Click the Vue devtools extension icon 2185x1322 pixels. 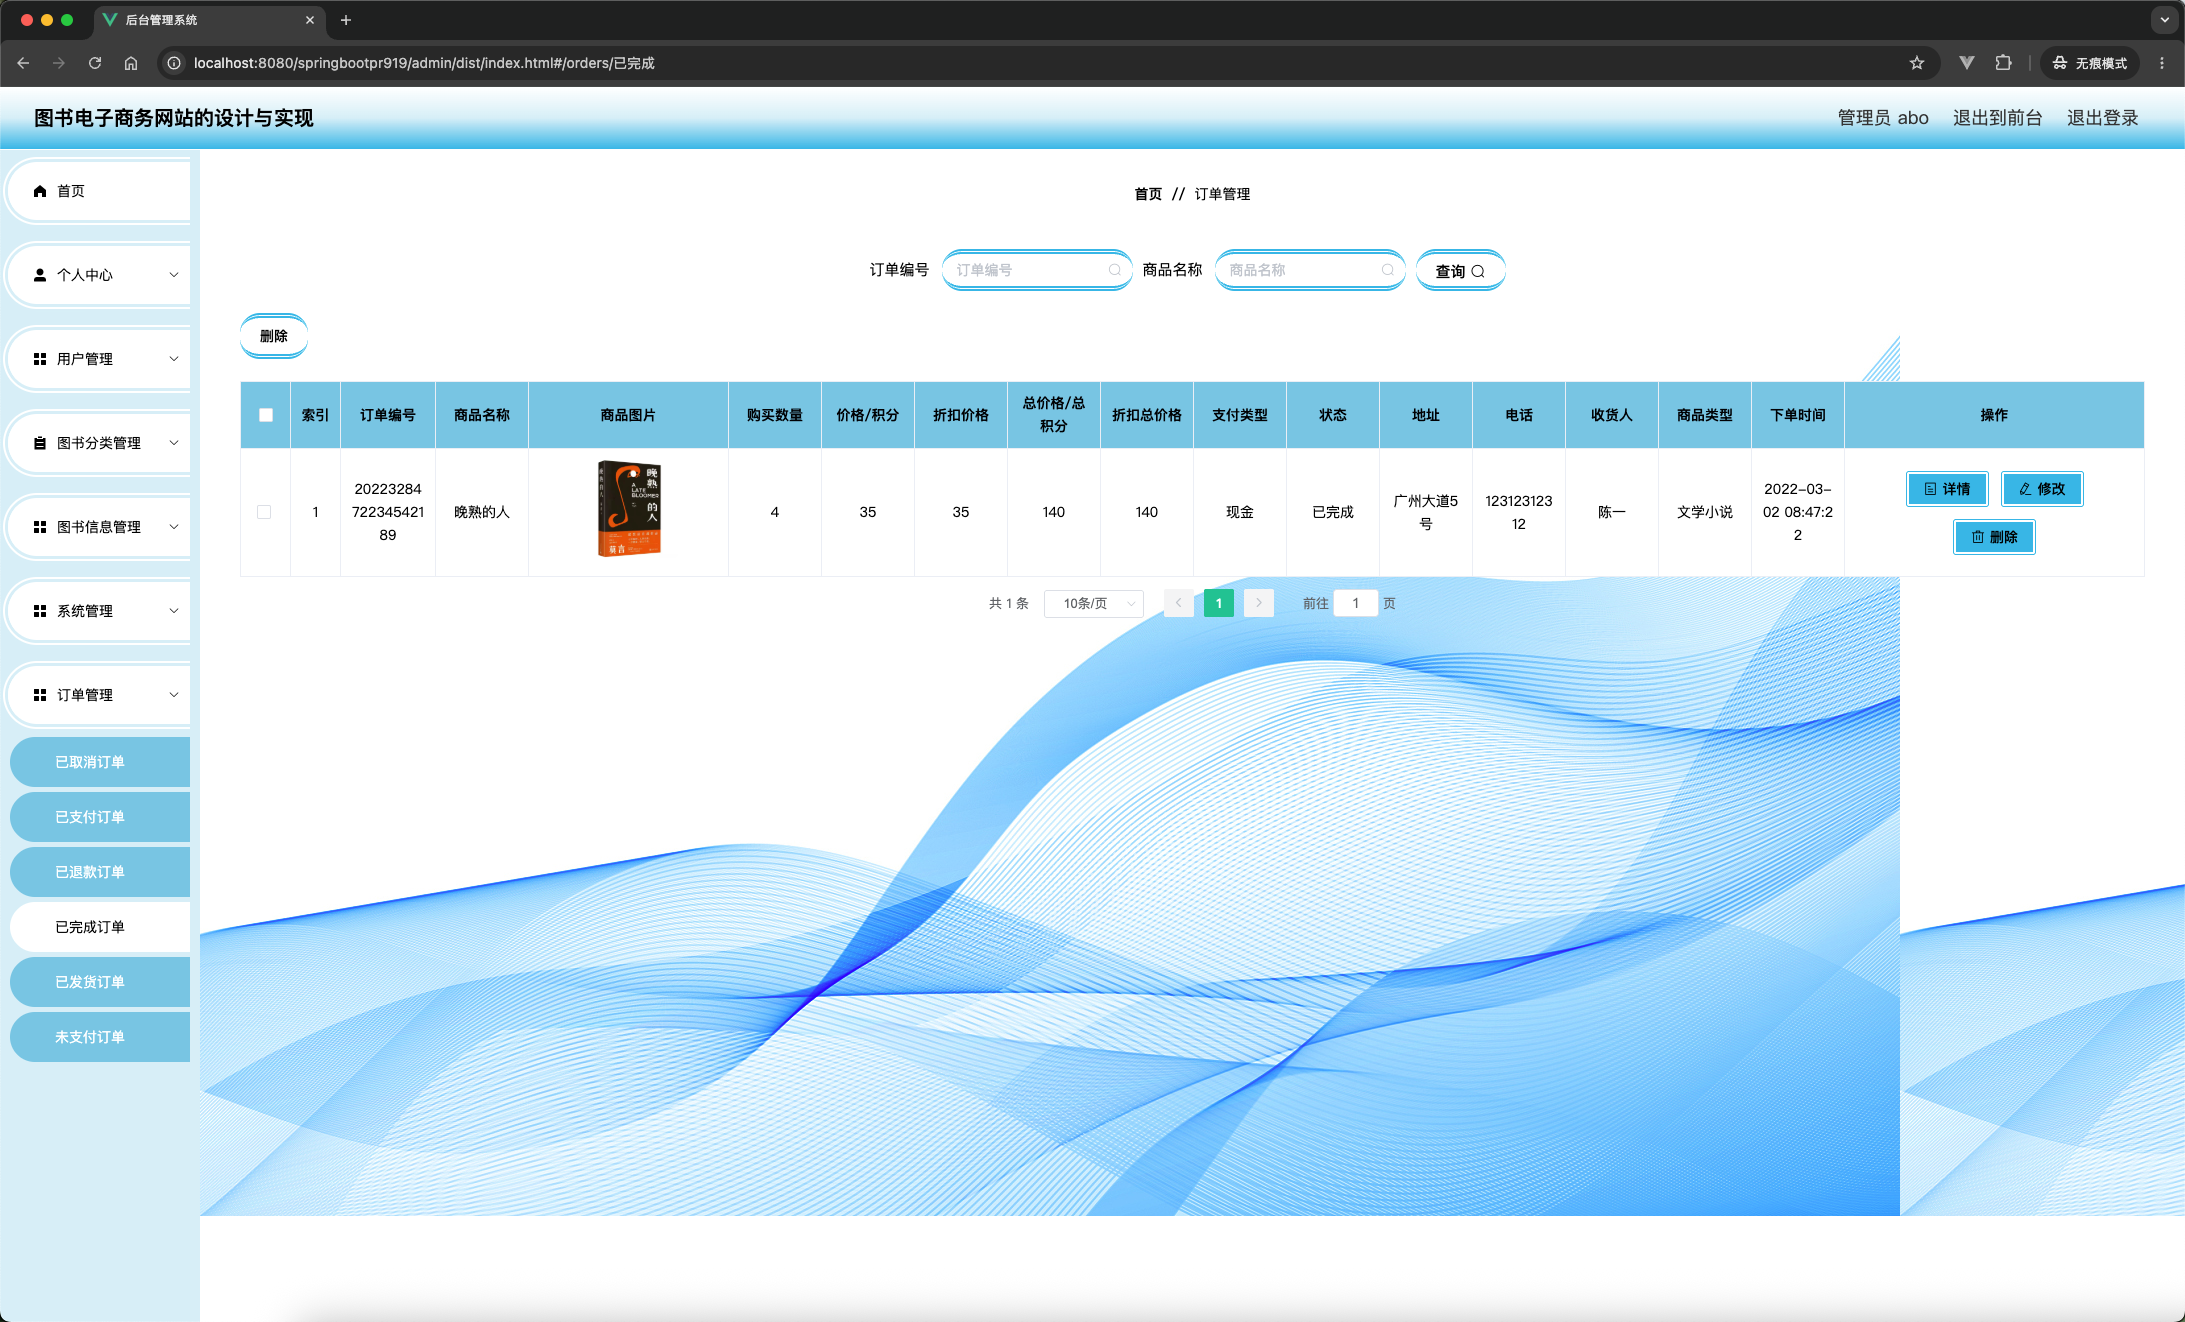pos(1966,63)
